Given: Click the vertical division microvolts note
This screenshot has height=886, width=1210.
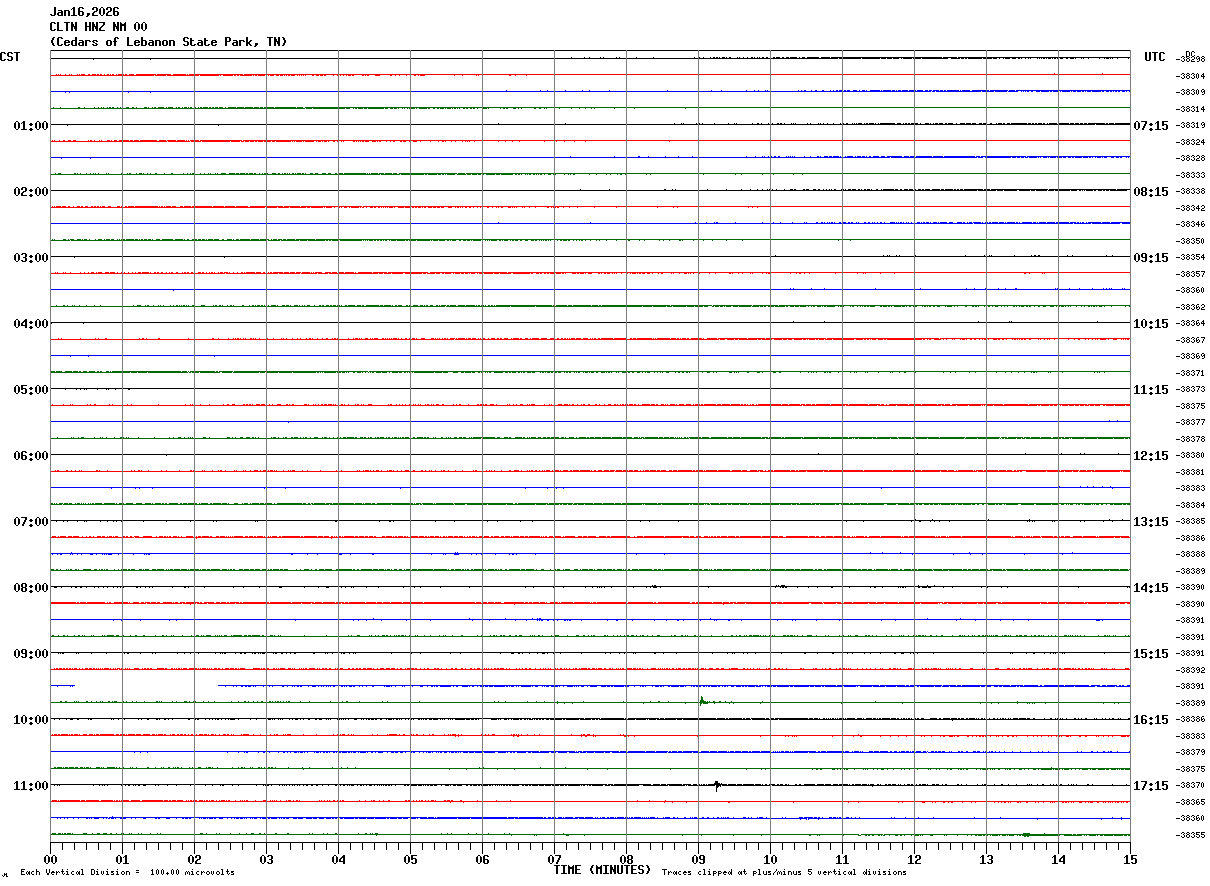Looking at the screenshot, I should tap(128, 873).
